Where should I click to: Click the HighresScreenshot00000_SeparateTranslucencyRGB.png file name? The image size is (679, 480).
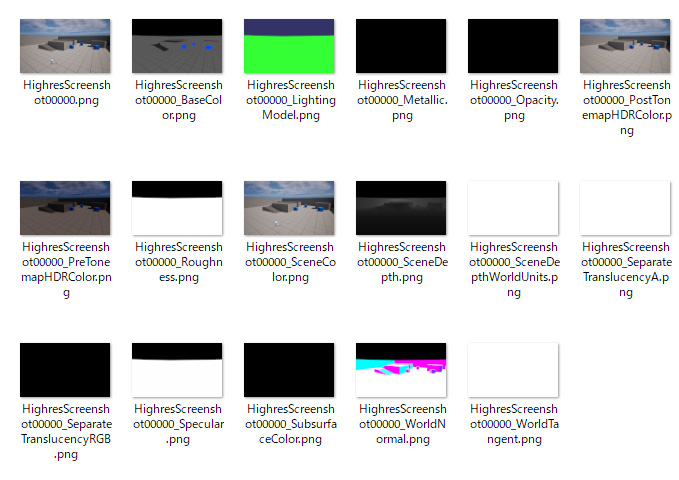(66, 431)
